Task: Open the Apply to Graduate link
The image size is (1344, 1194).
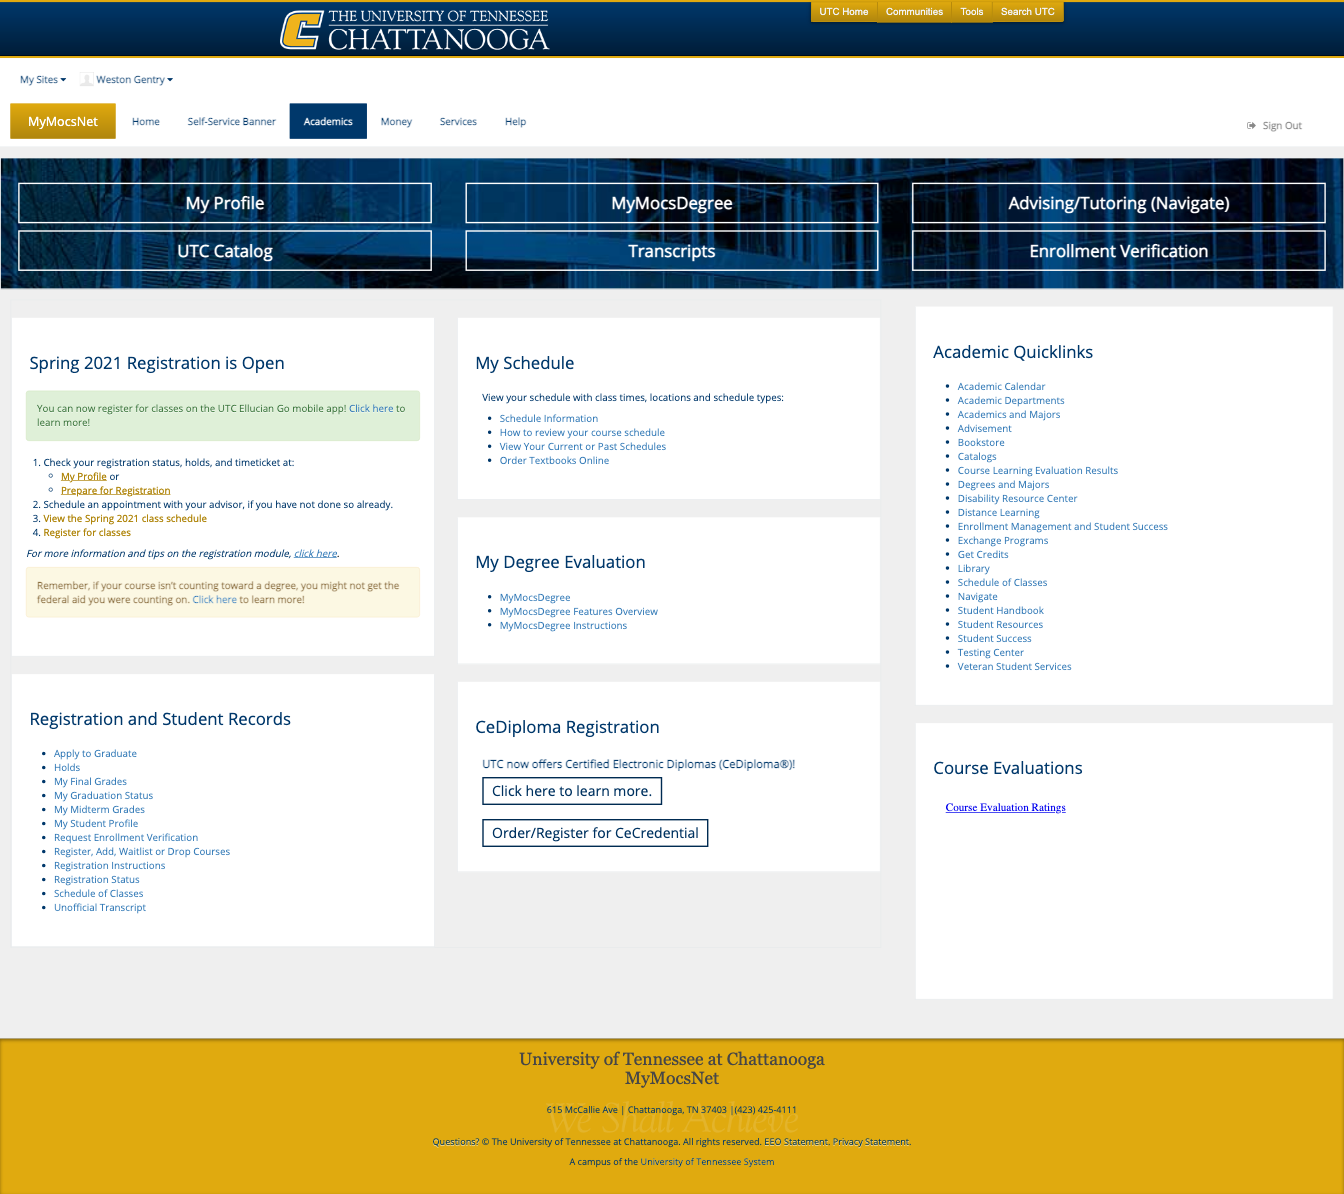Action: coord(95,754)
